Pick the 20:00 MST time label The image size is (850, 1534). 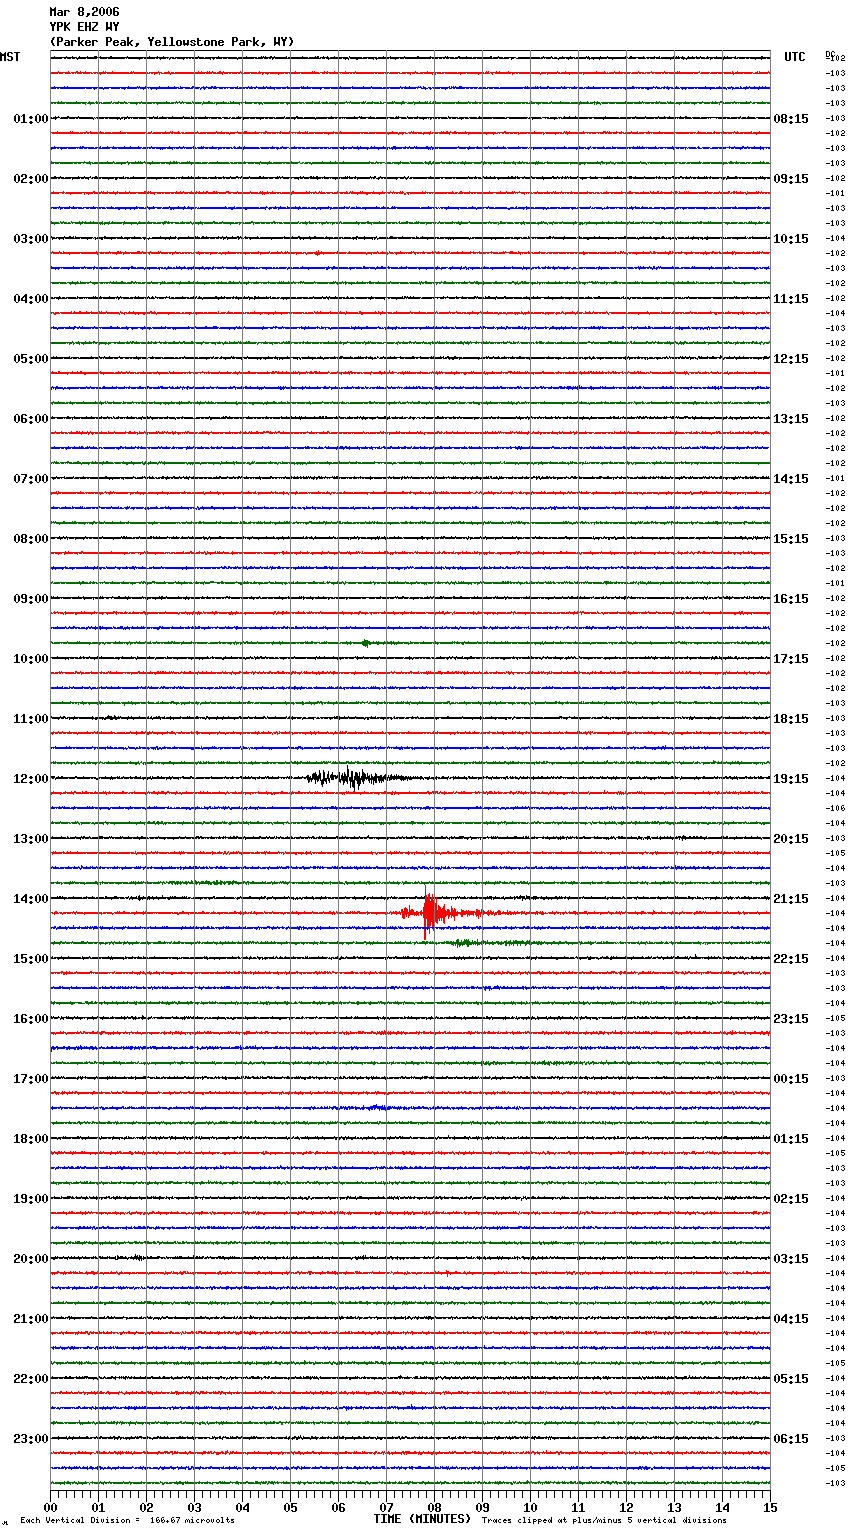[30, 1259]
